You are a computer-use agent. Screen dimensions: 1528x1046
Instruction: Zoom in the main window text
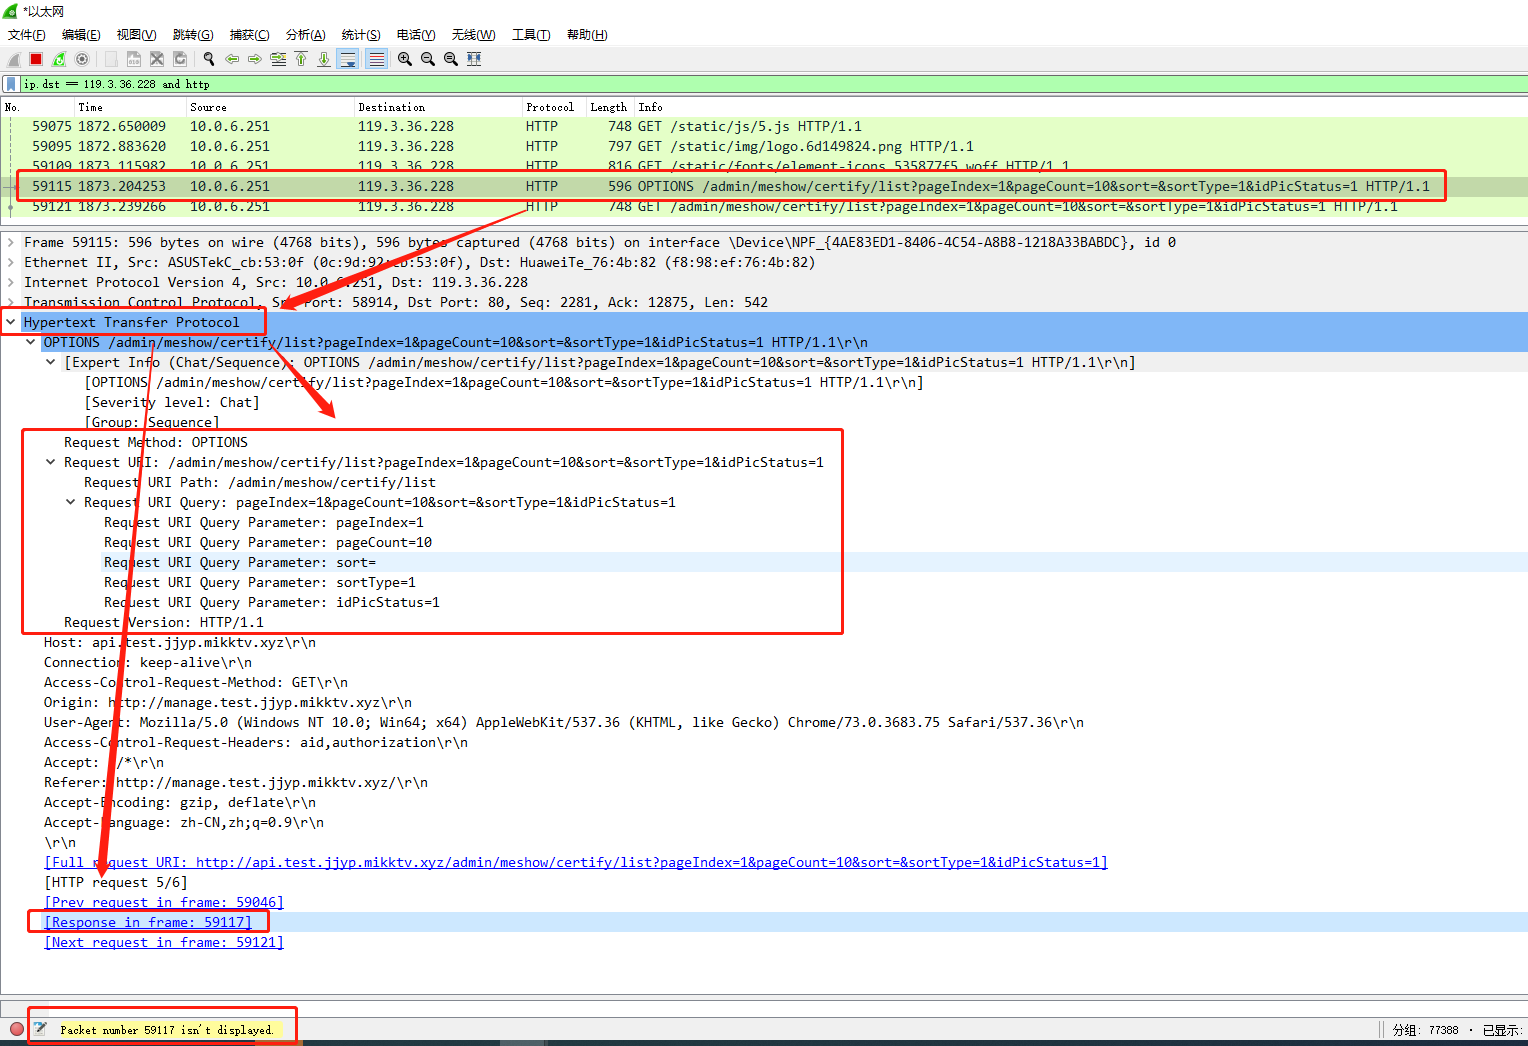click(x=405, y=59)
